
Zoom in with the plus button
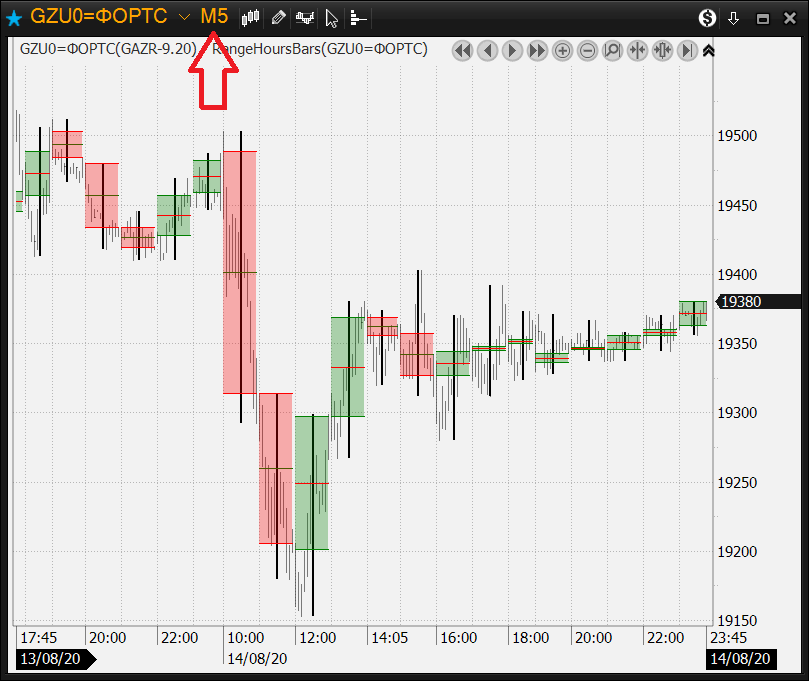[562, 50]
